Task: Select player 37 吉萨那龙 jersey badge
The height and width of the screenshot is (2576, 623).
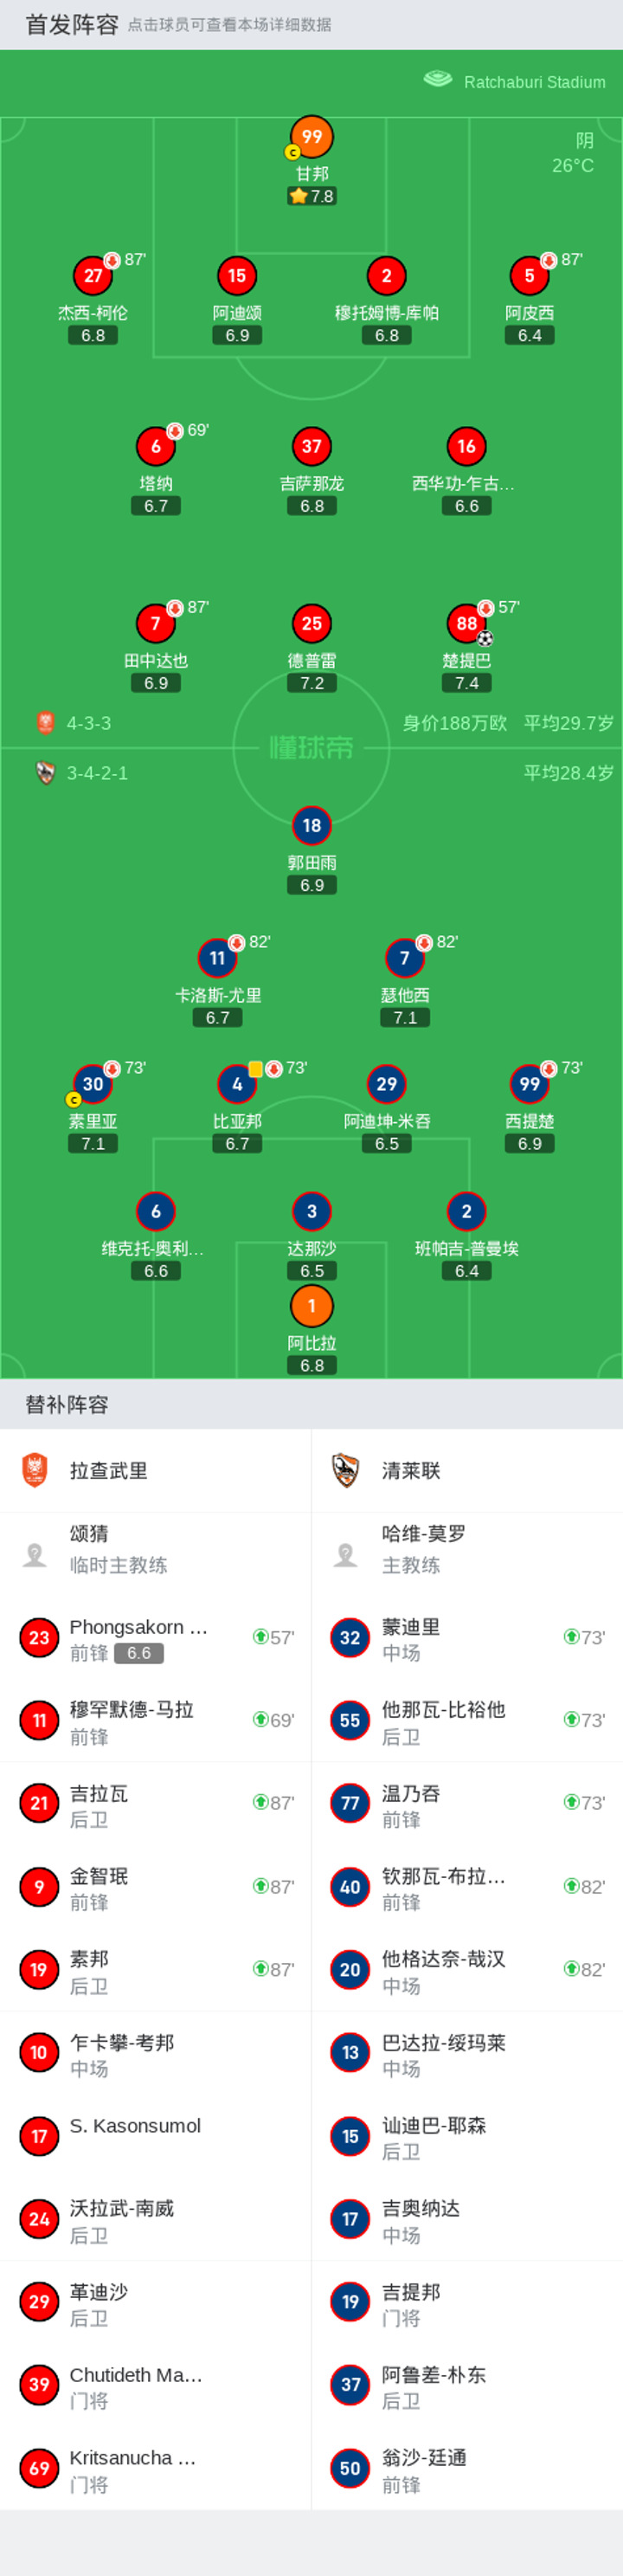Action: pos(311,446)
